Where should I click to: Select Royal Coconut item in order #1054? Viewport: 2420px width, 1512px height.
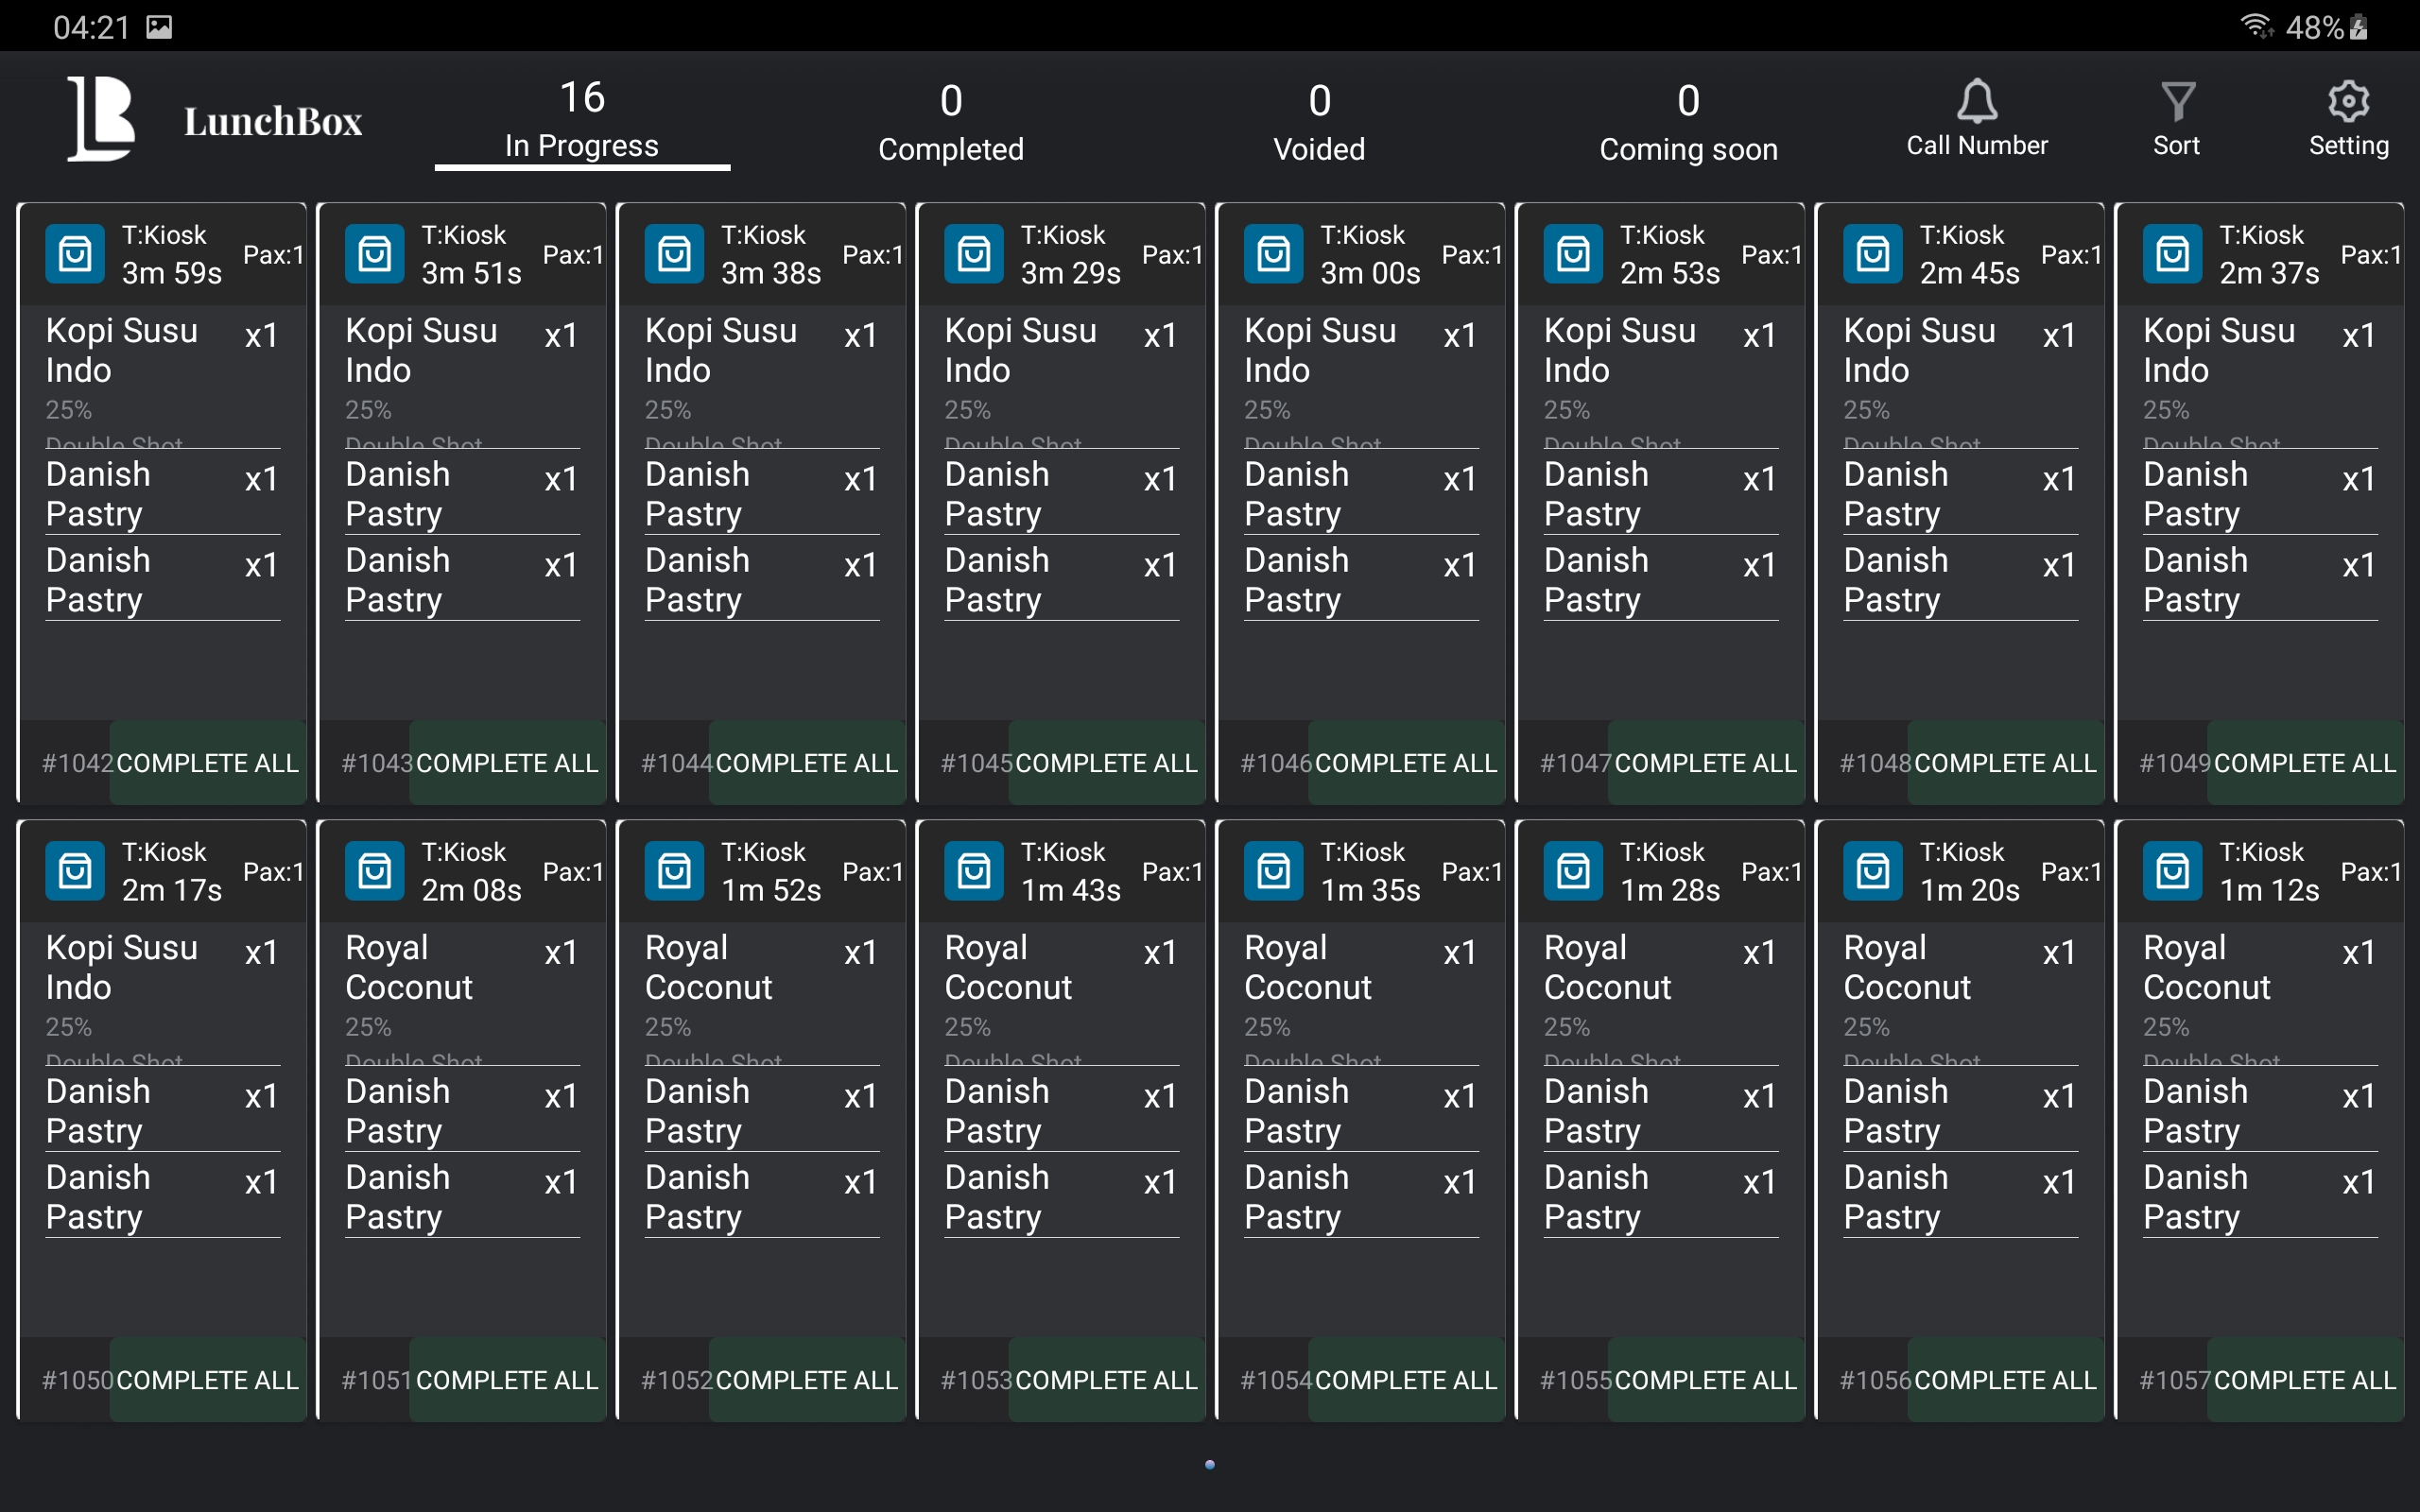click(x=1307, y=967)
